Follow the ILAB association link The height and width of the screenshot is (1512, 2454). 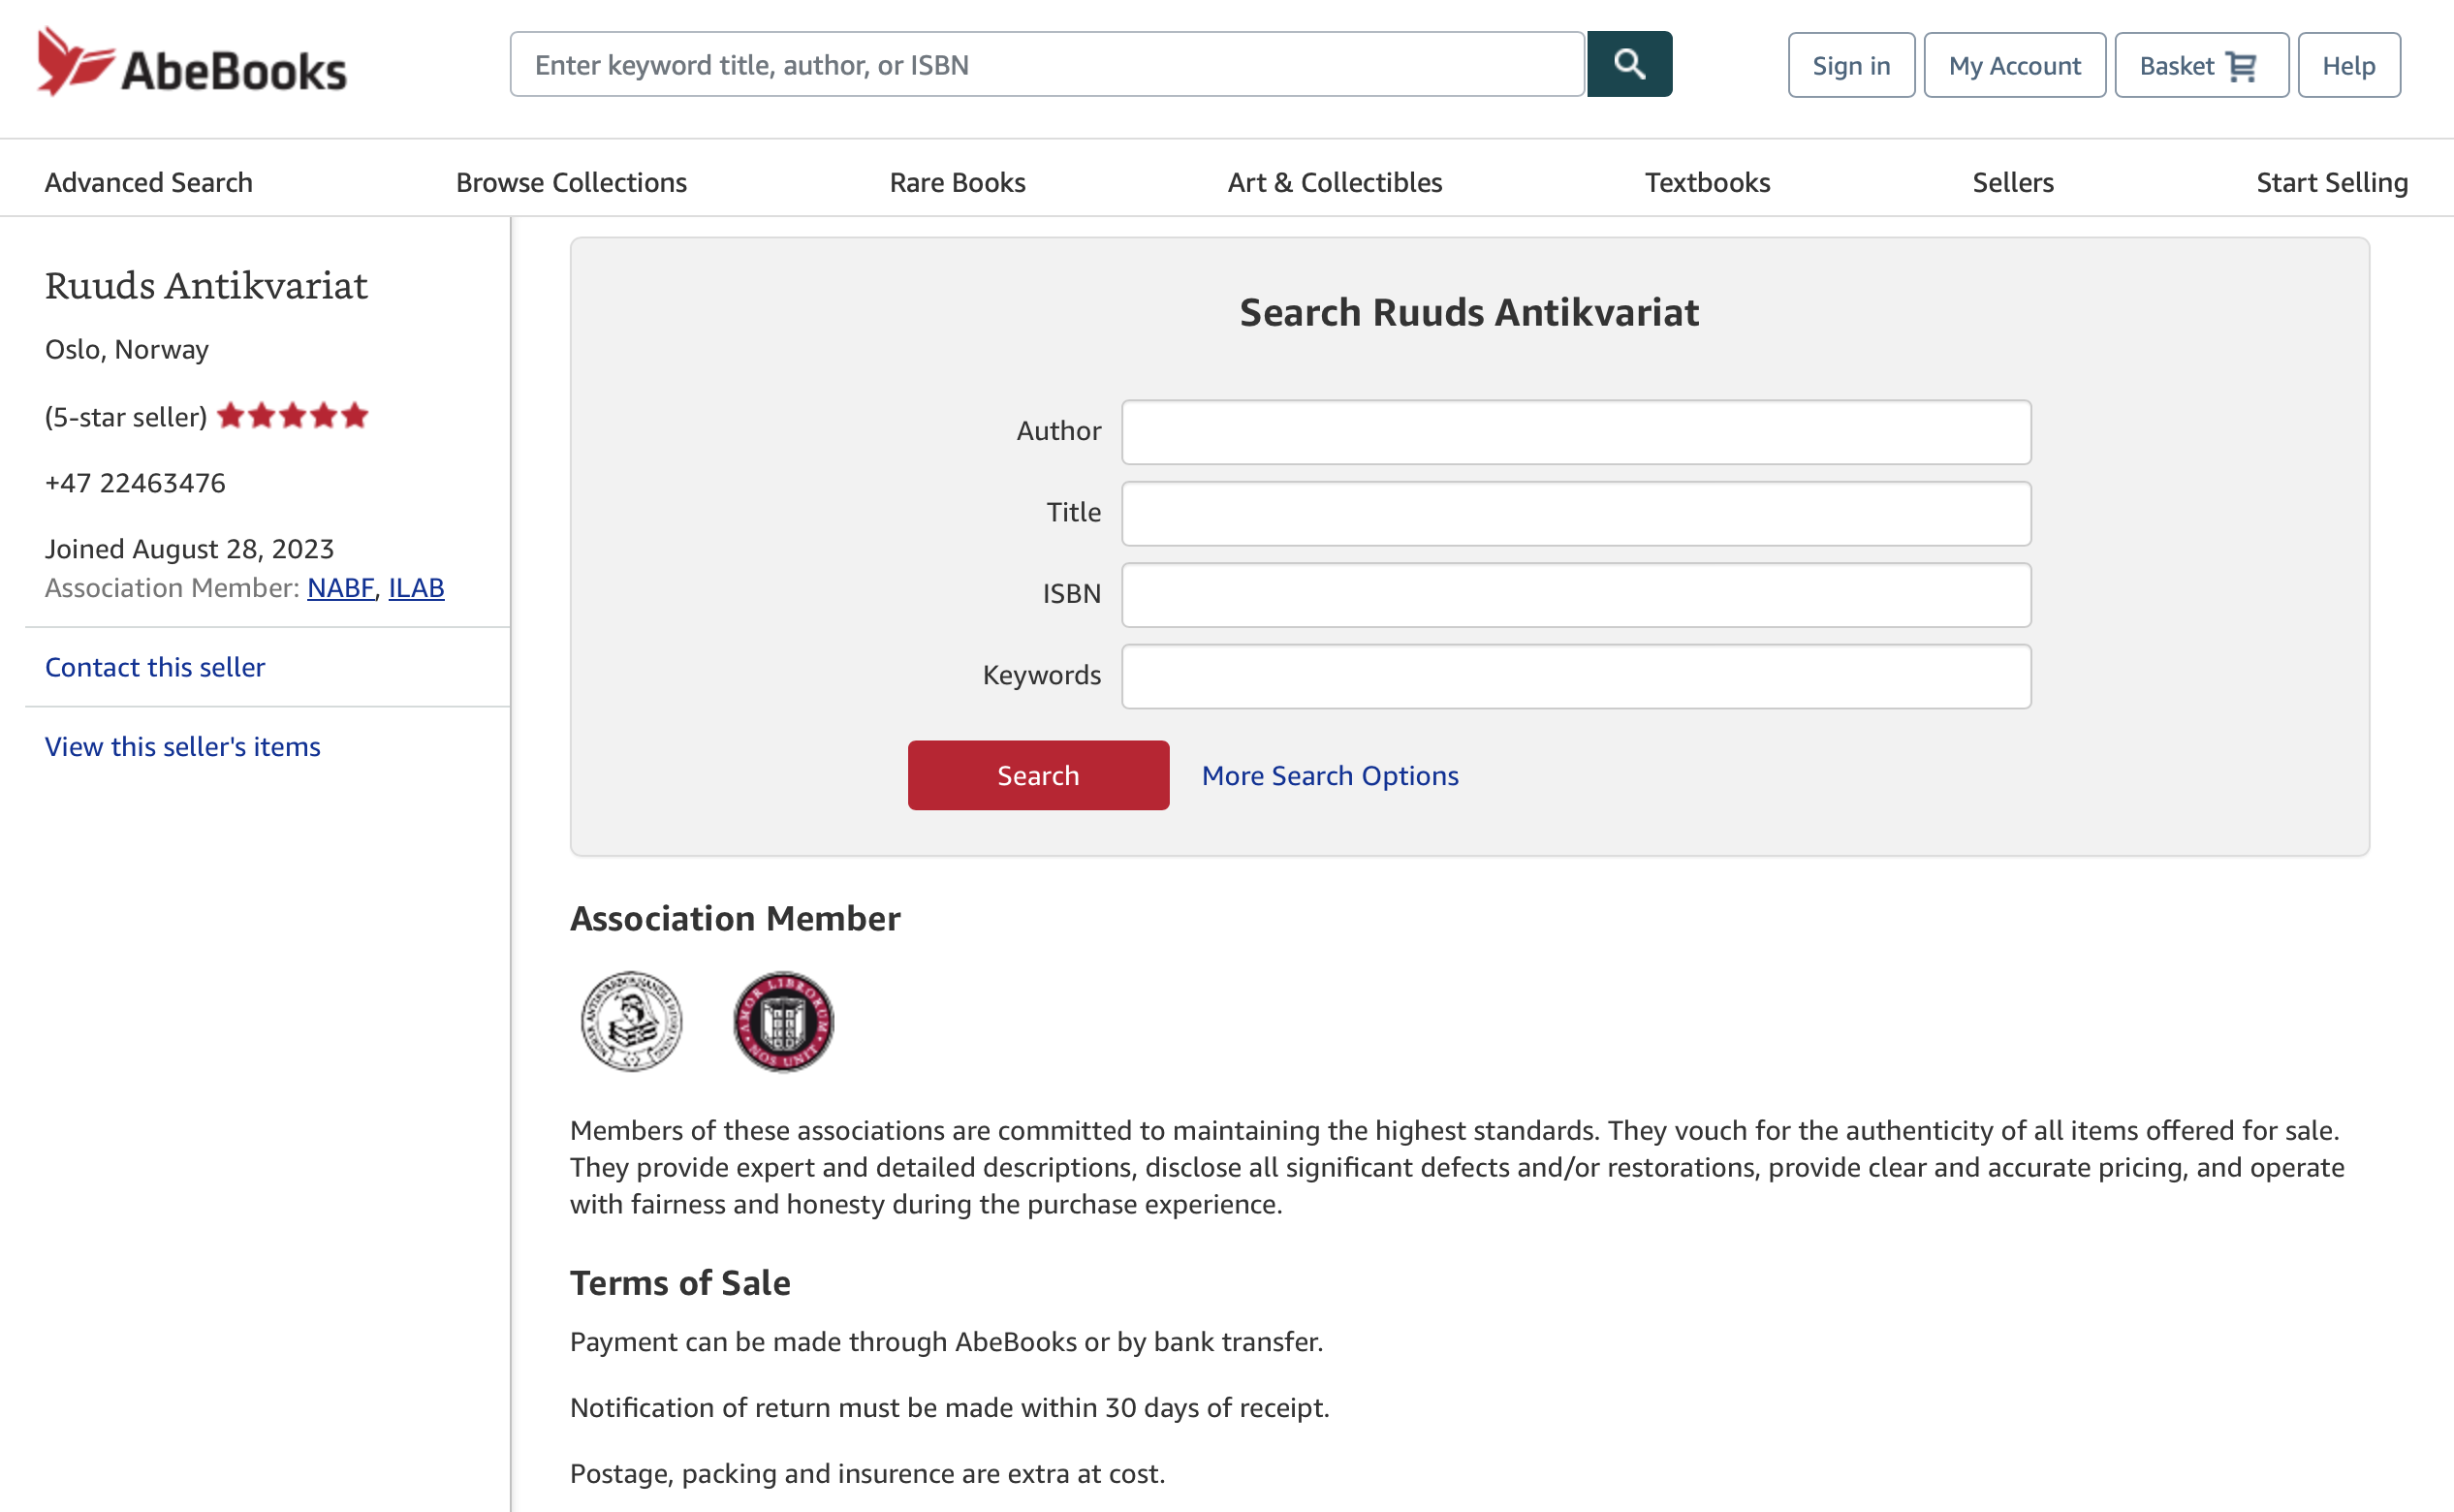[x=416, y=588]
